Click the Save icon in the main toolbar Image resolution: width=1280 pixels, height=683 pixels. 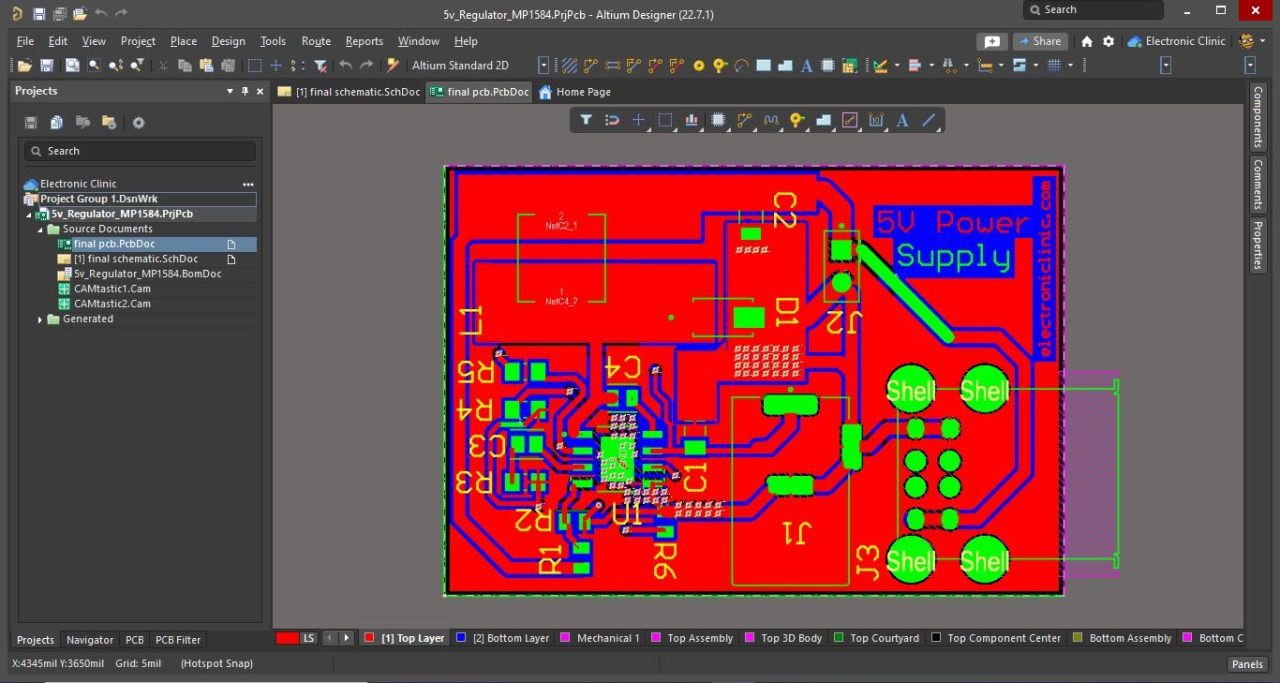49,65
